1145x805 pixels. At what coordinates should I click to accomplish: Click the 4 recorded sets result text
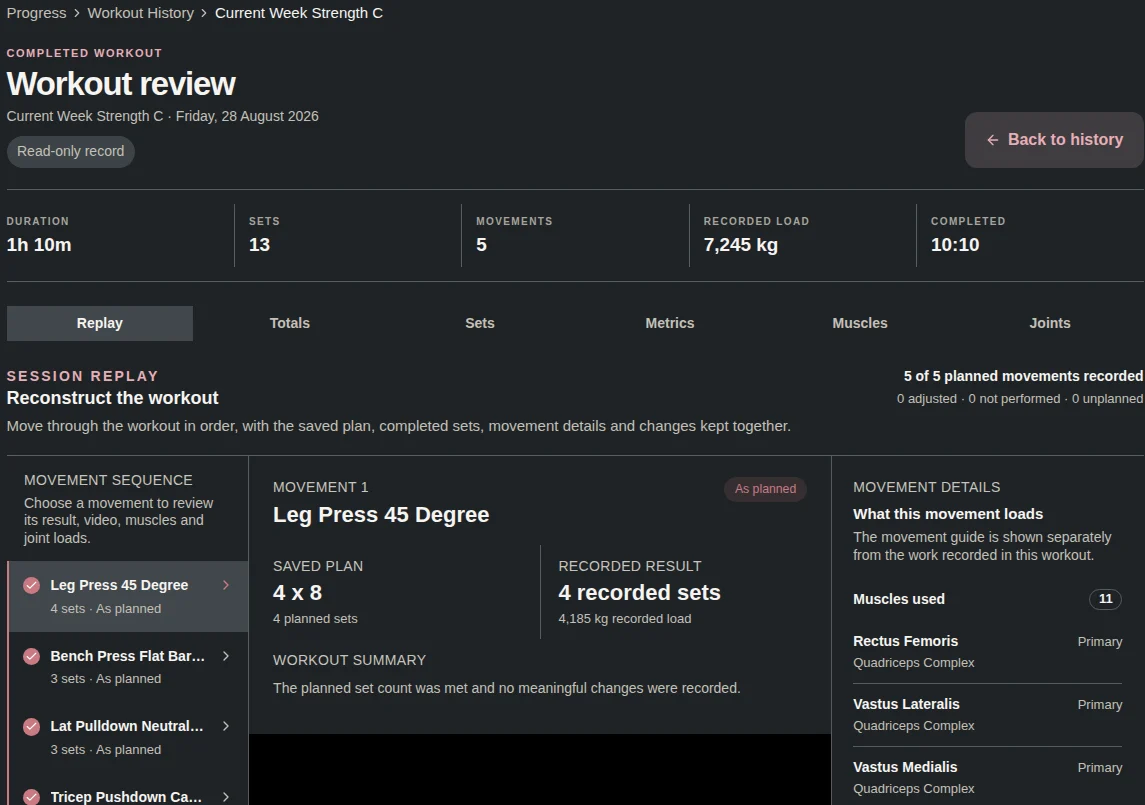click(639, 592)
